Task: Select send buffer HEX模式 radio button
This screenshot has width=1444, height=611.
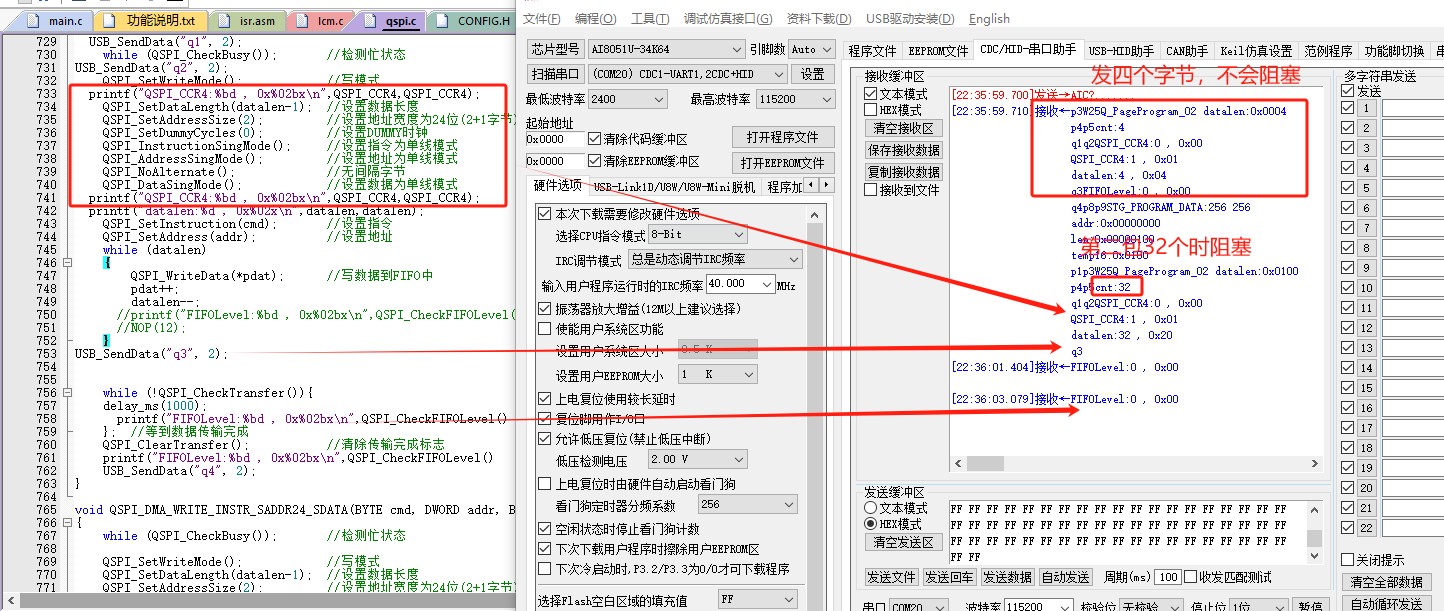Action: pyautogui.click(x=871, y=524)
